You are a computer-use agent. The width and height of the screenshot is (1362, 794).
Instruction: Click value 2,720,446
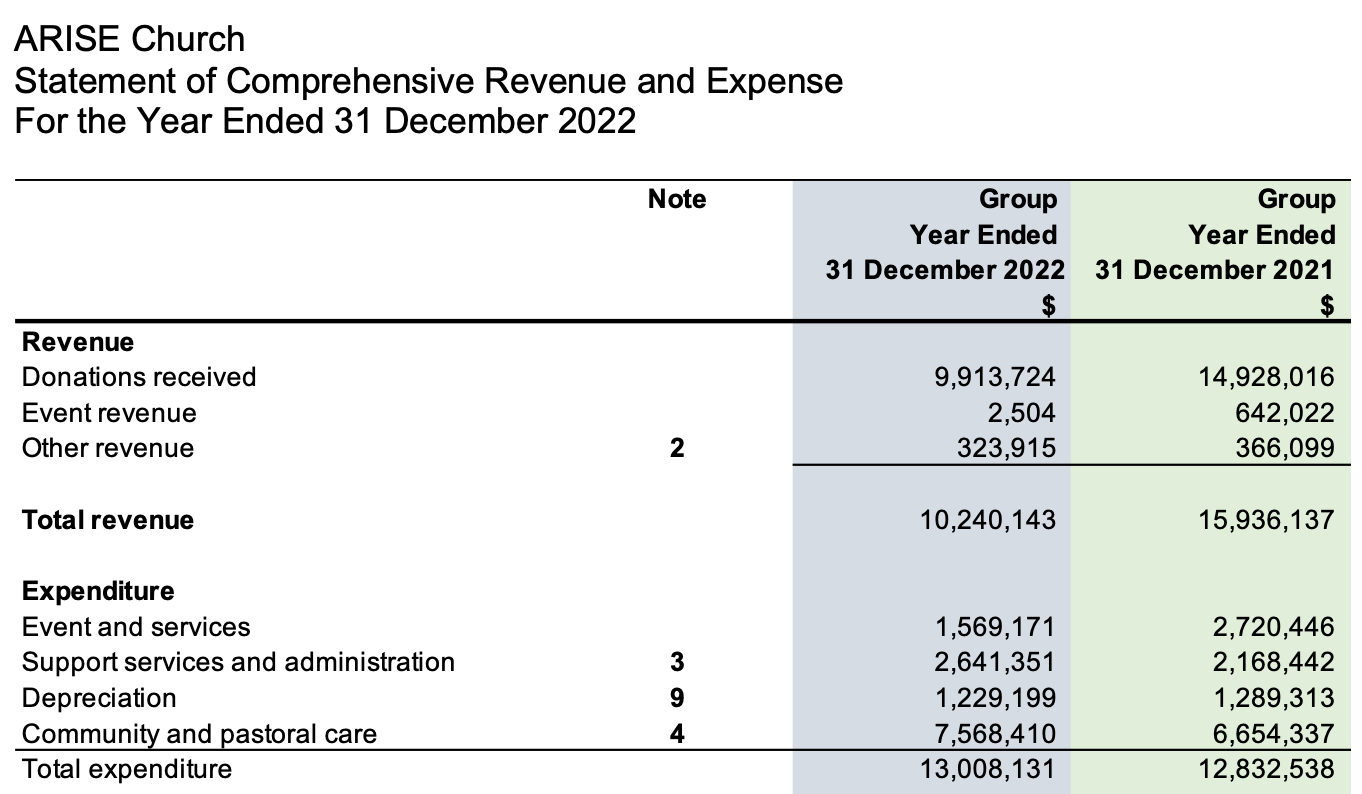tap(1272, 627)
